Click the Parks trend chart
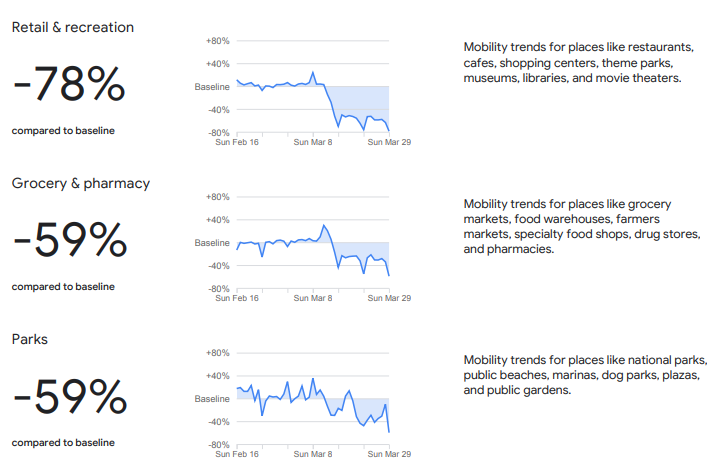Viewport: 720px width, 473px height. (312, 402)
